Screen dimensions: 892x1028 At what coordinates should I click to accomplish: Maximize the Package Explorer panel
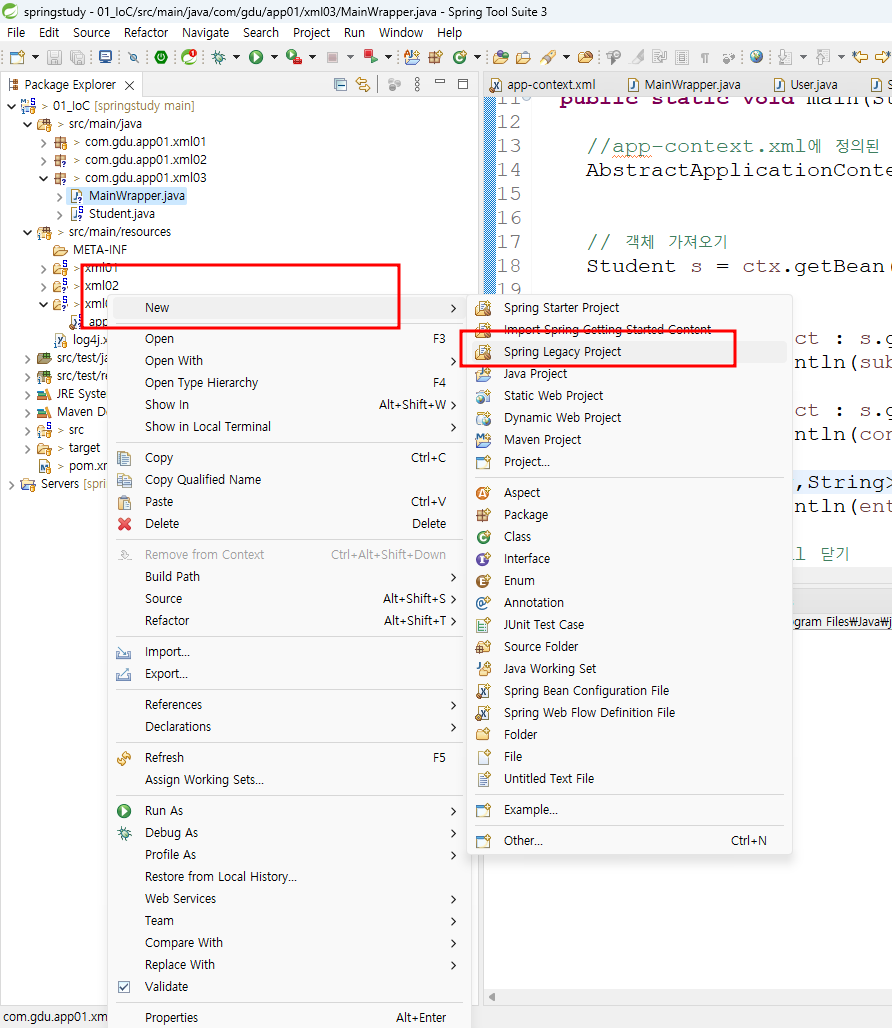click(463, 84)
